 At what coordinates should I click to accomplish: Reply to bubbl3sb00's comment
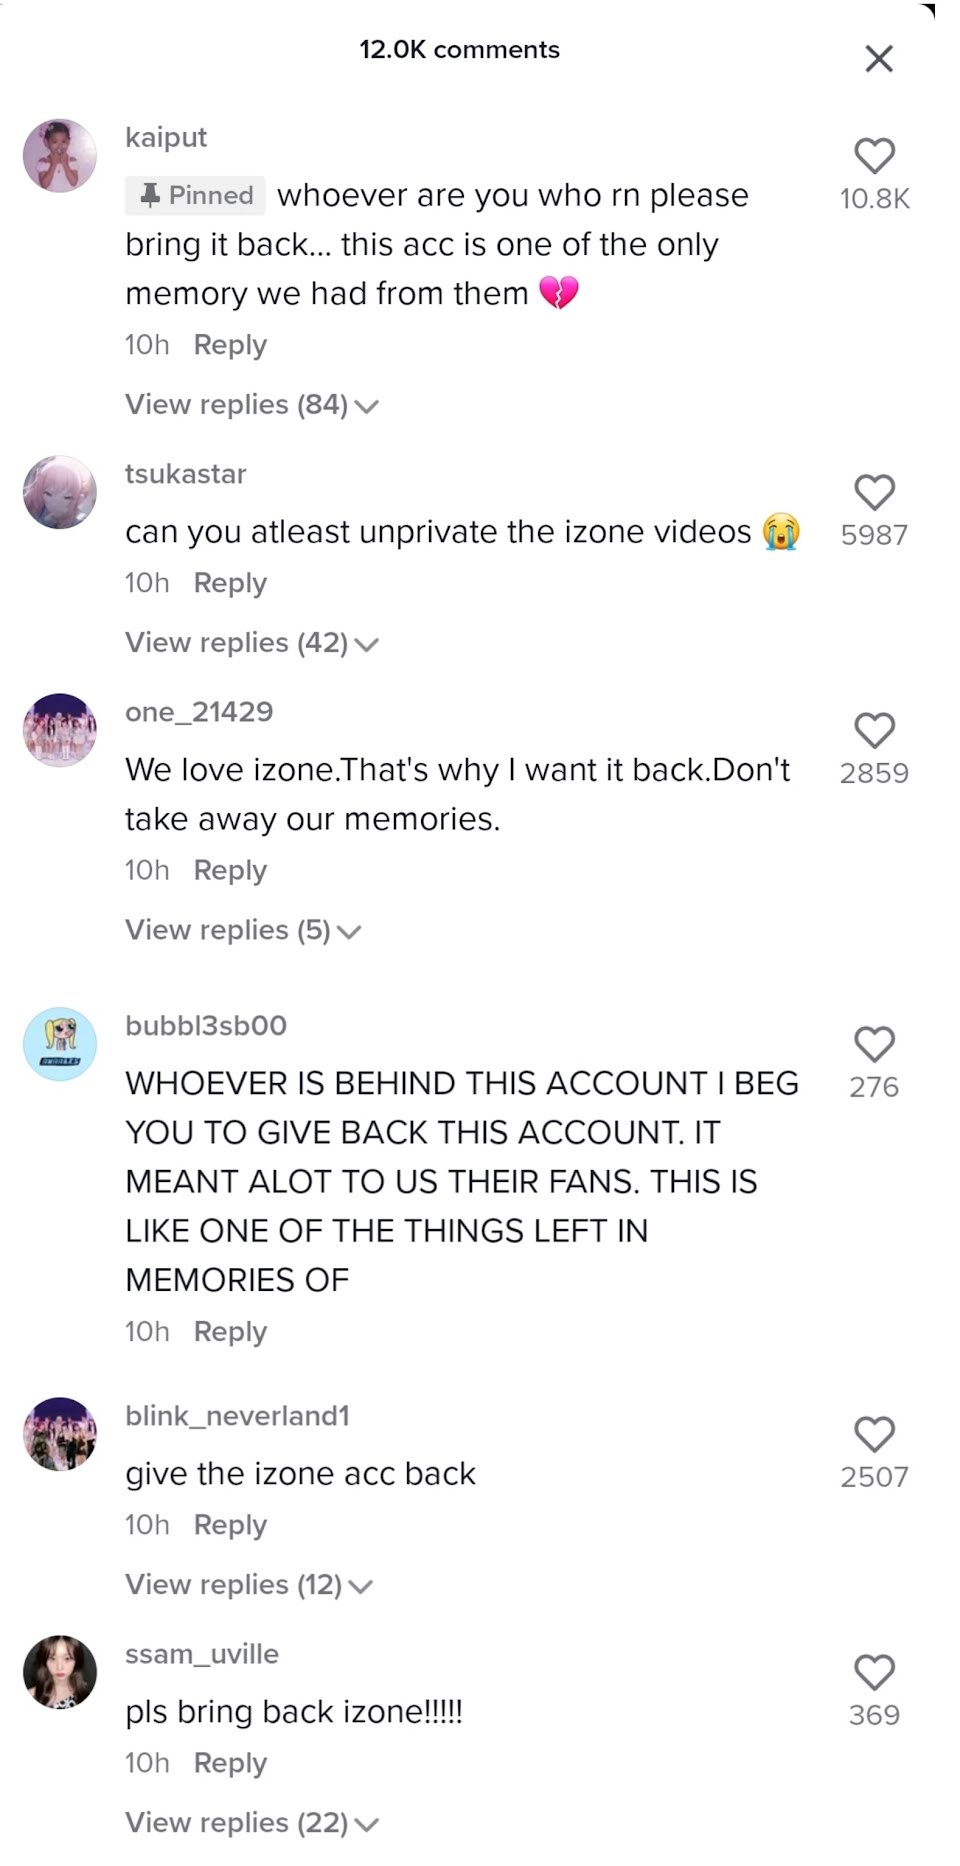(x=230, y=1332)
